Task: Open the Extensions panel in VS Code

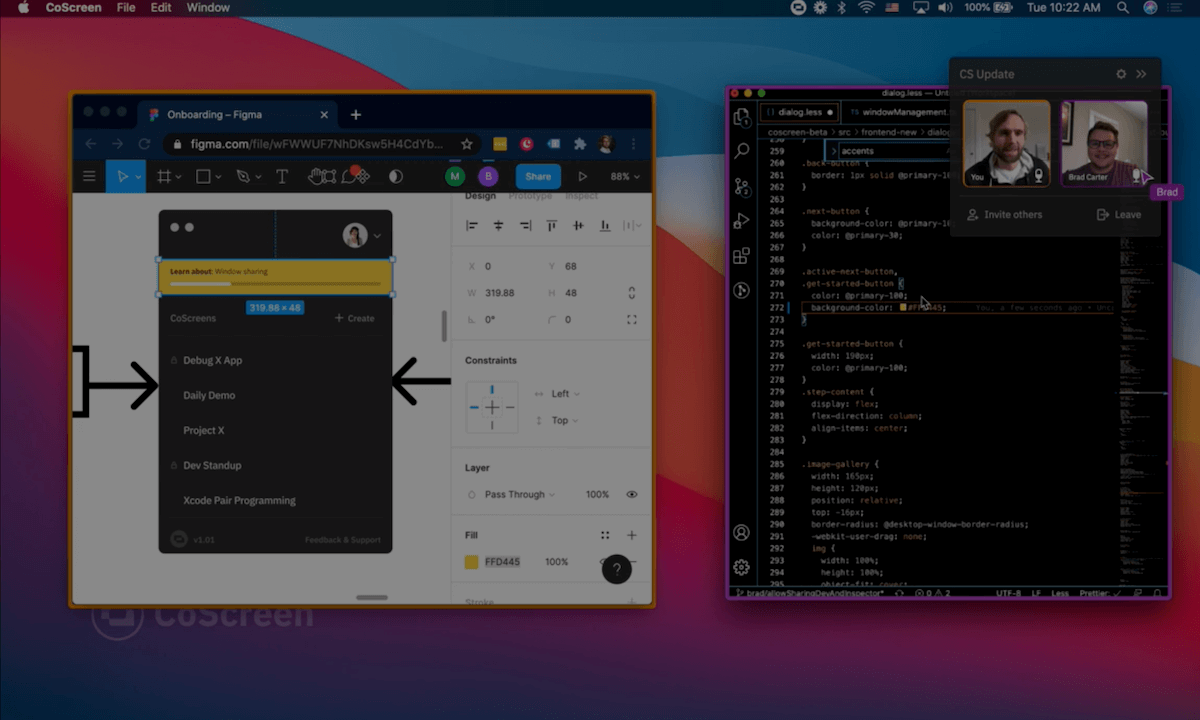Action: [741, 256]
